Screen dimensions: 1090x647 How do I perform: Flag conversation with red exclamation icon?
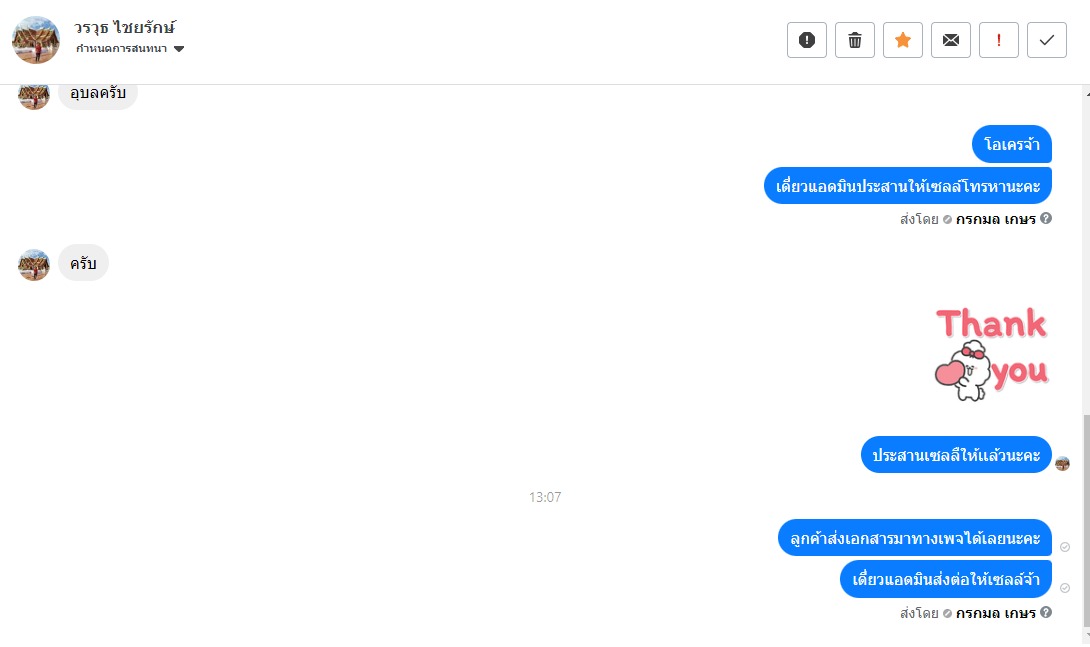[x=998, y=40]
